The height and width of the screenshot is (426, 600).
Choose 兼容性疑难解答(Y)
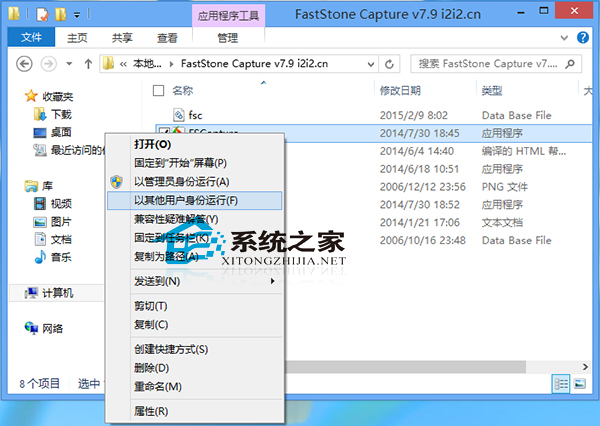pyautogui.click(x=195, y=219)
